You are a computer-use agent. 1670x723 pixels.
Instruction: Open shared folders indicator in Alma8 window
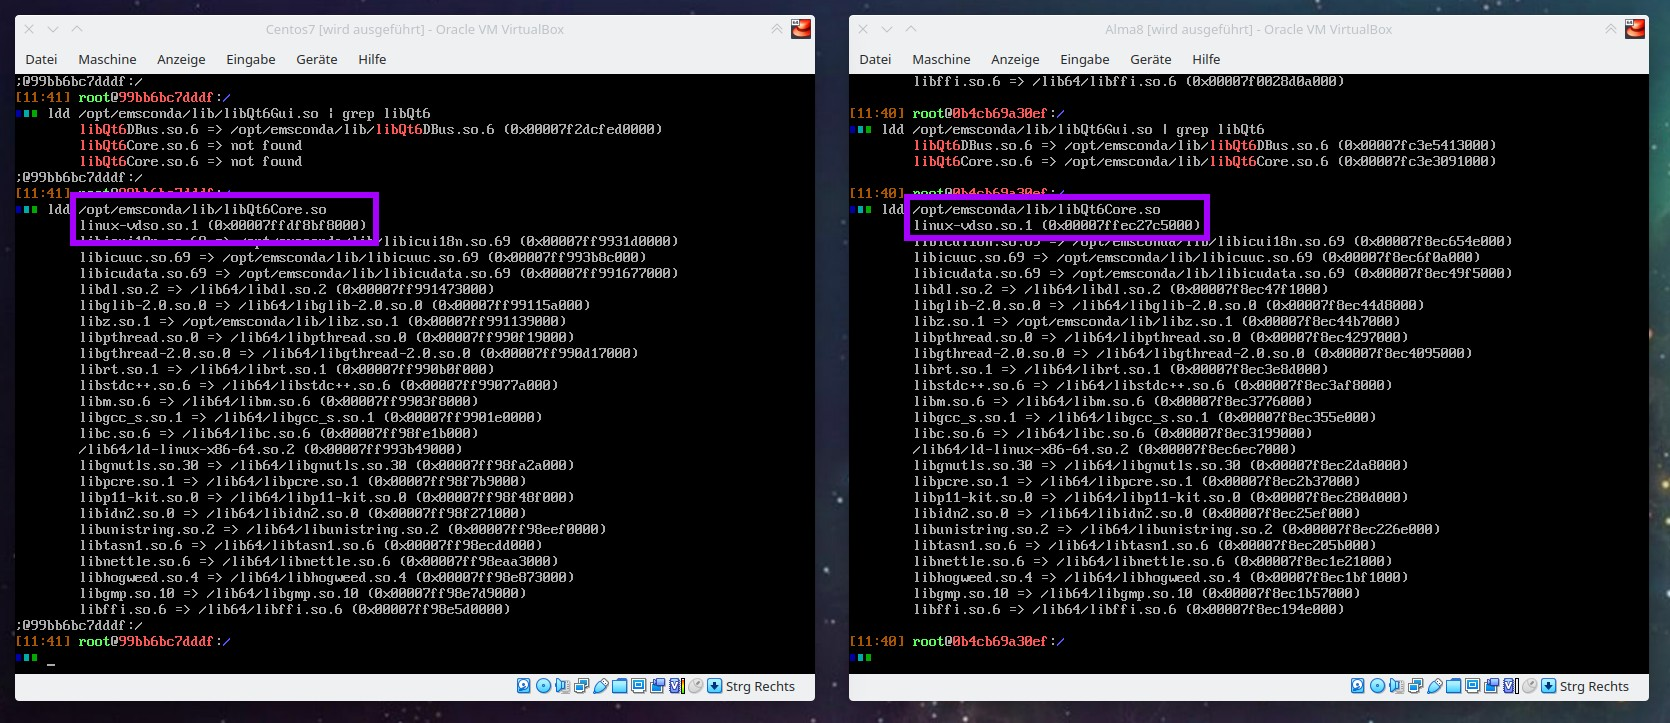coord(1454,686)
